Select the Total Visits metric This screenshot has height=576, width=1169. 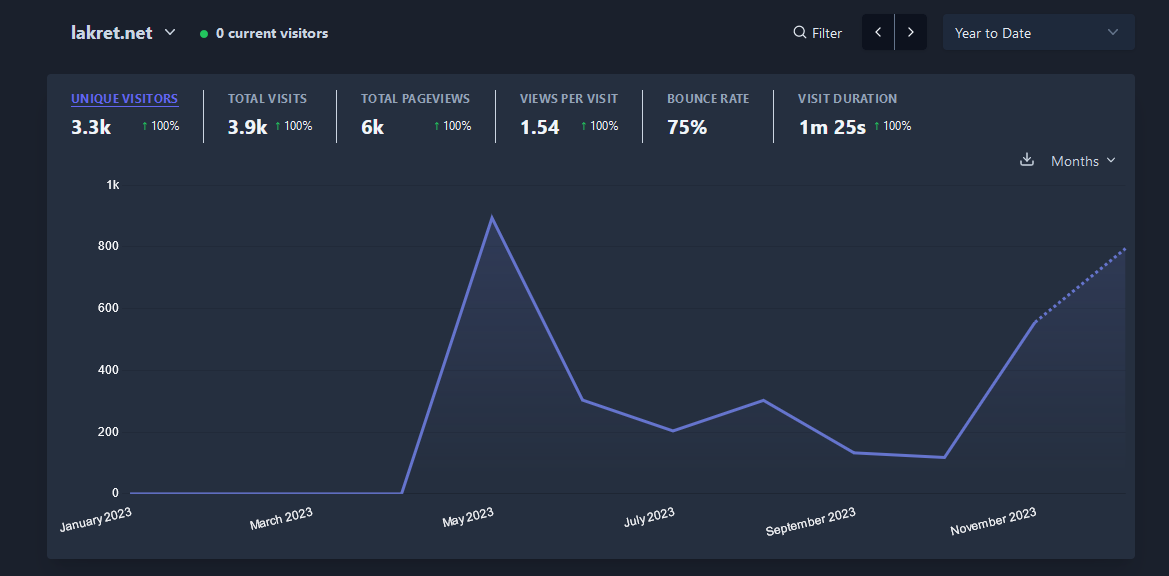pos(267,99)
